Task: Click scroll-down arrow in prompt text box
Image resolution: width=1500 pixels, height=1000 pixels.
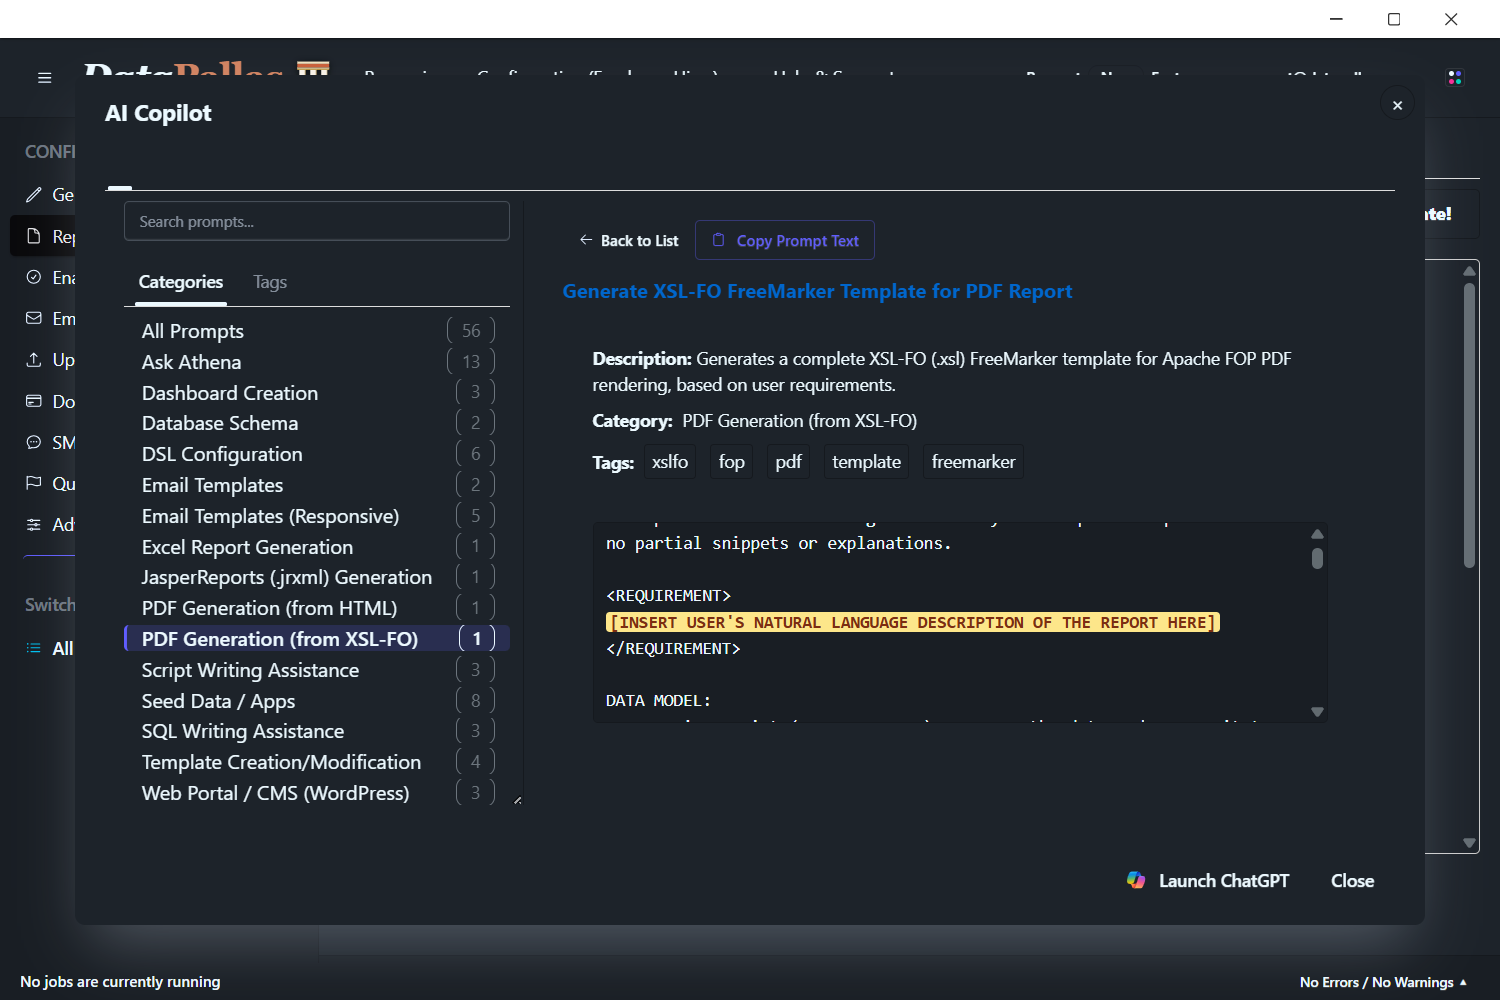Action: click(x=1317, y=712)
